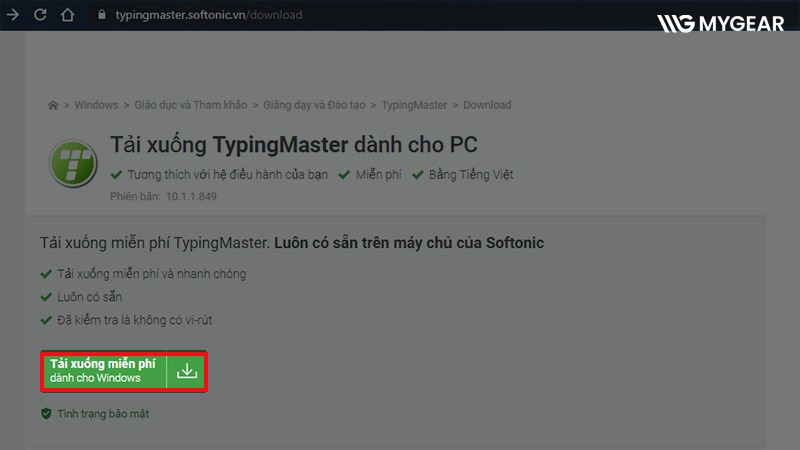Viewport: 800px width, 450px height.
Task: Click the browser forward arrow icon
Action: point(13,15)
